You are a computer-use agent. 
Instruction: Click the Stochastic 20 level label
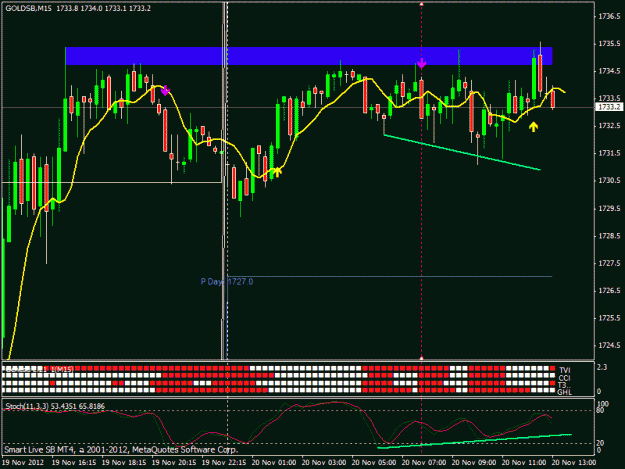(600, 443)
